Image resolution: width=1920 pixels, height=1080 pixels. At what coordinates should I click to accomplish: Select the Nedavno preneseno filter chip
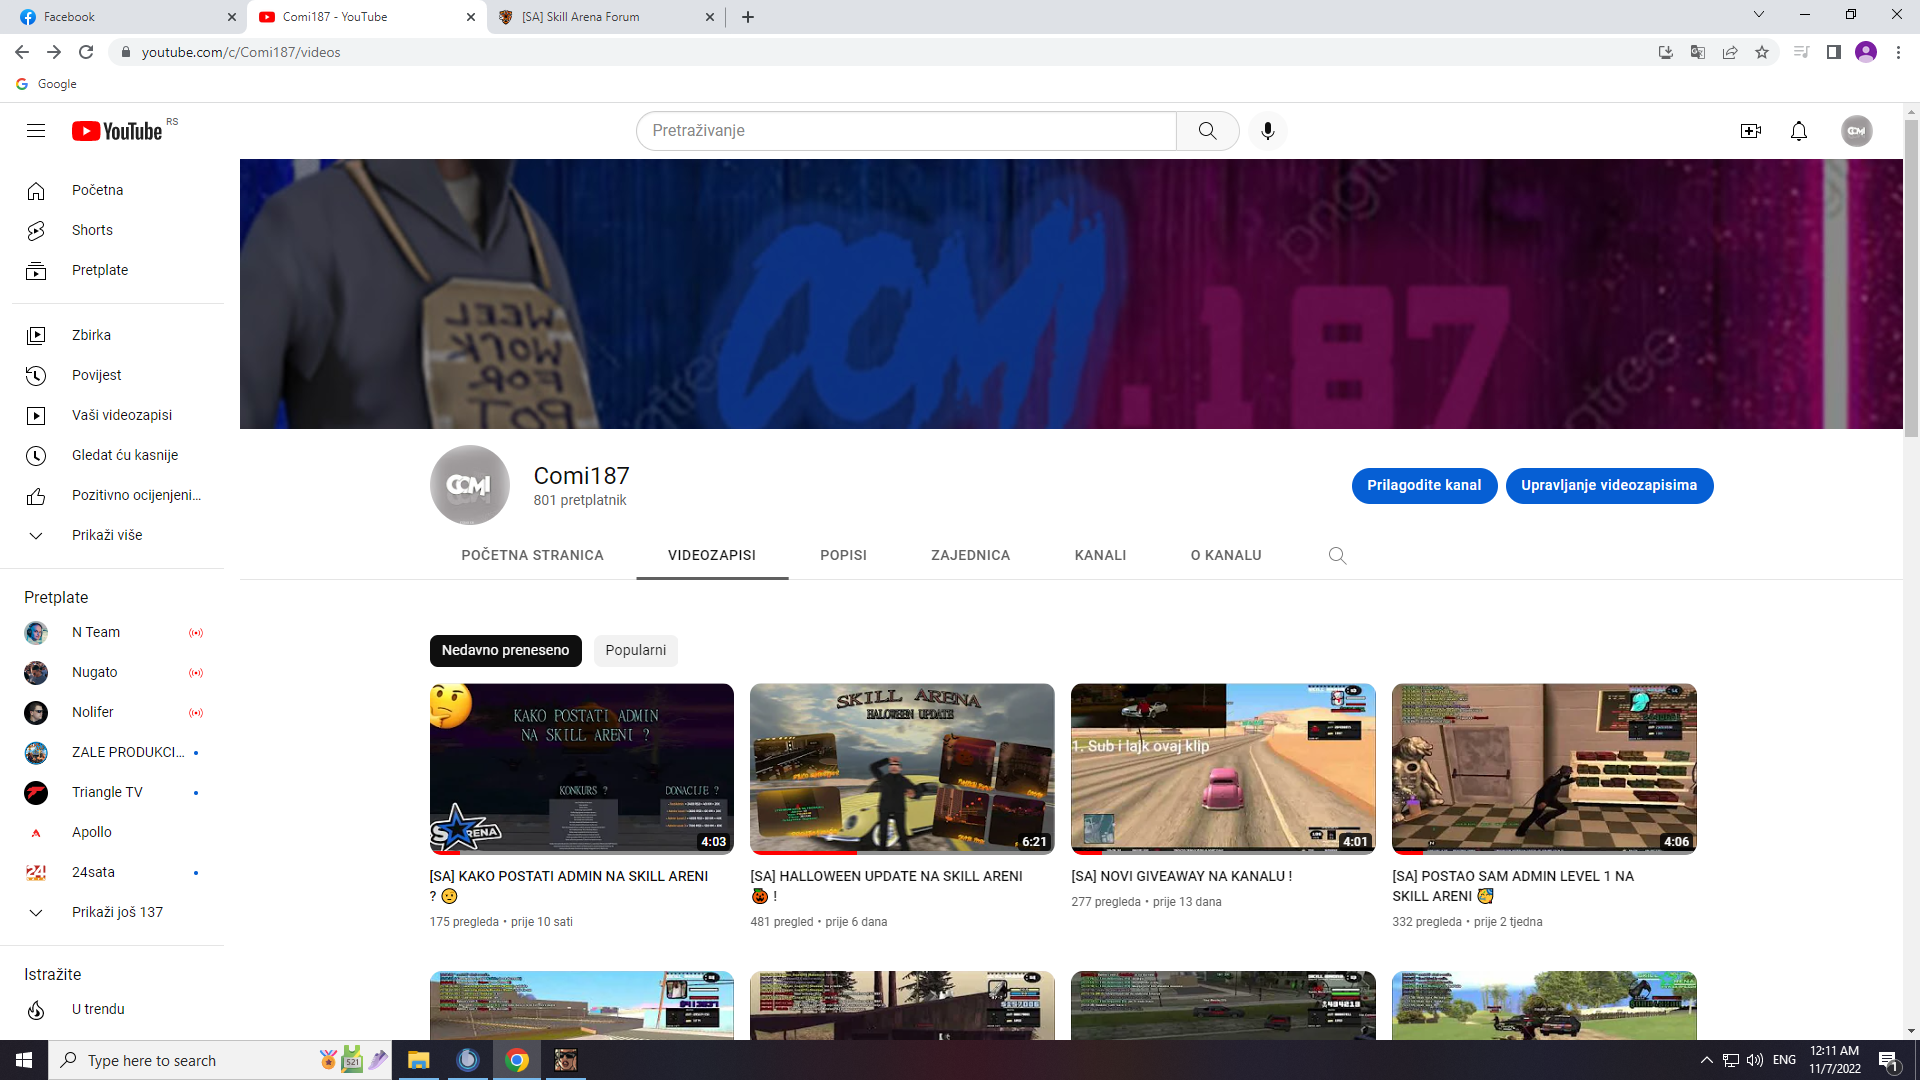tap(505, 650)
